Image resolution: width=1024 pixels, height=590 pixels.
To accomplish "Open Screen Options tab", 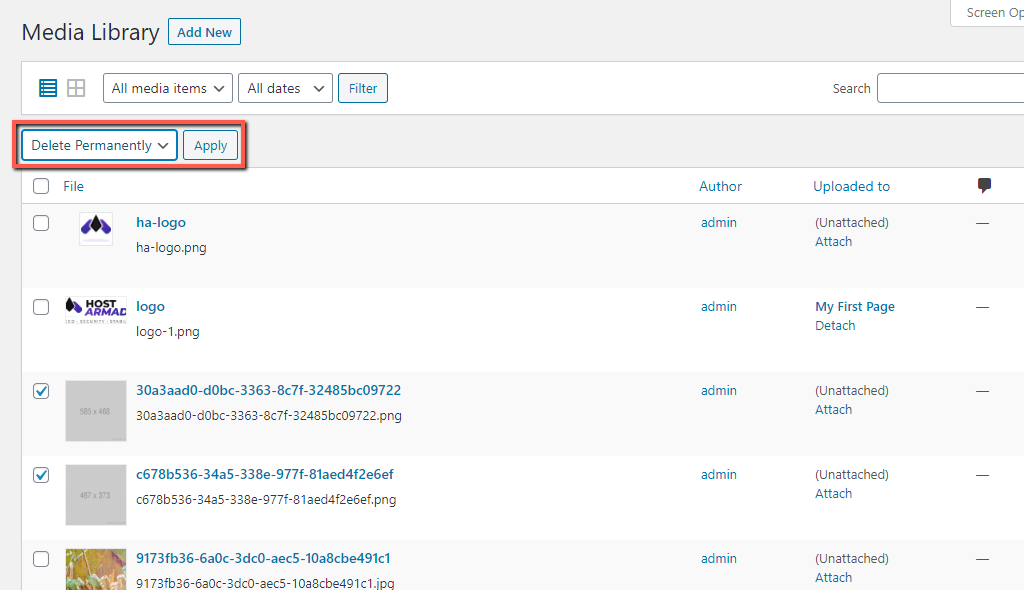I will click(x=989, y=13).
